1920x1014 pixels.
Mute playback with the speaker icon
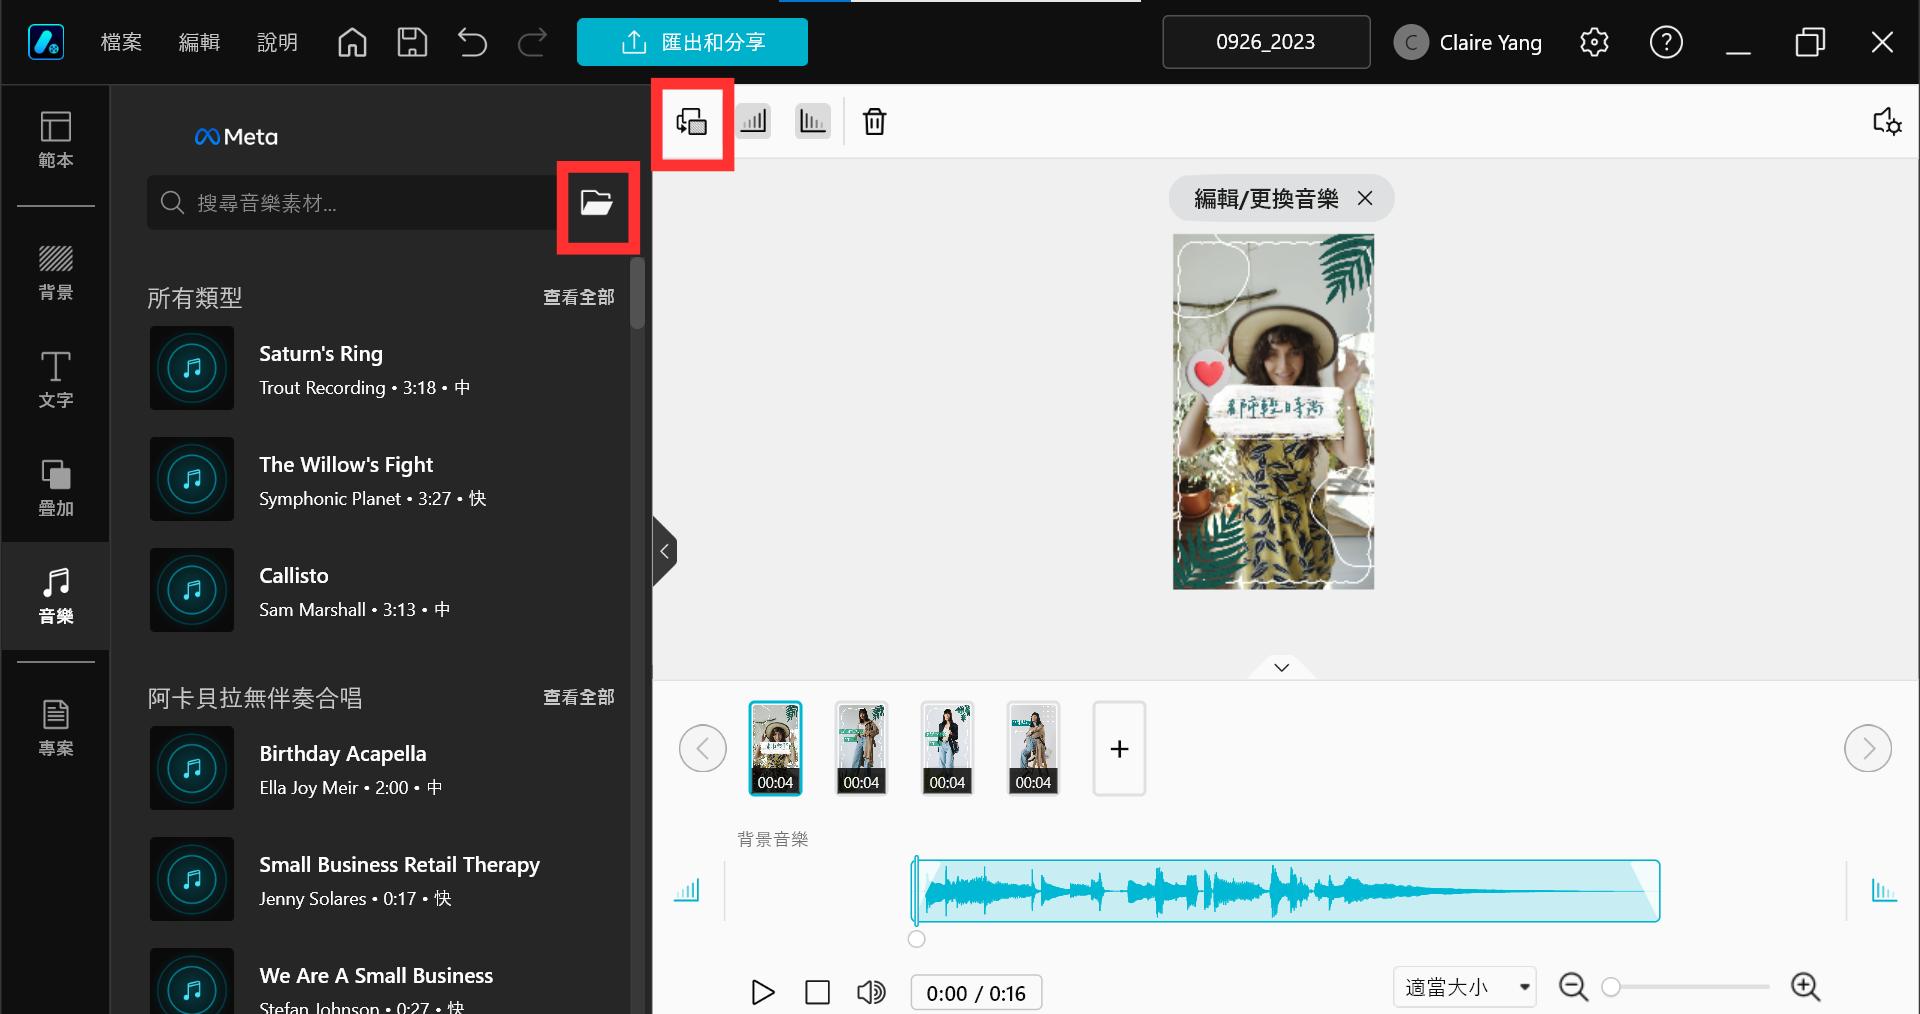(870, 992)
